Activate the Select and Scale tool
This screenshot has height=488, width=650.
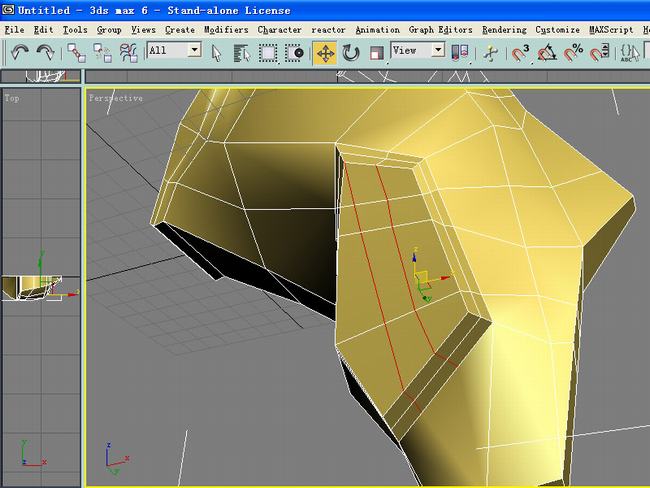376,53
